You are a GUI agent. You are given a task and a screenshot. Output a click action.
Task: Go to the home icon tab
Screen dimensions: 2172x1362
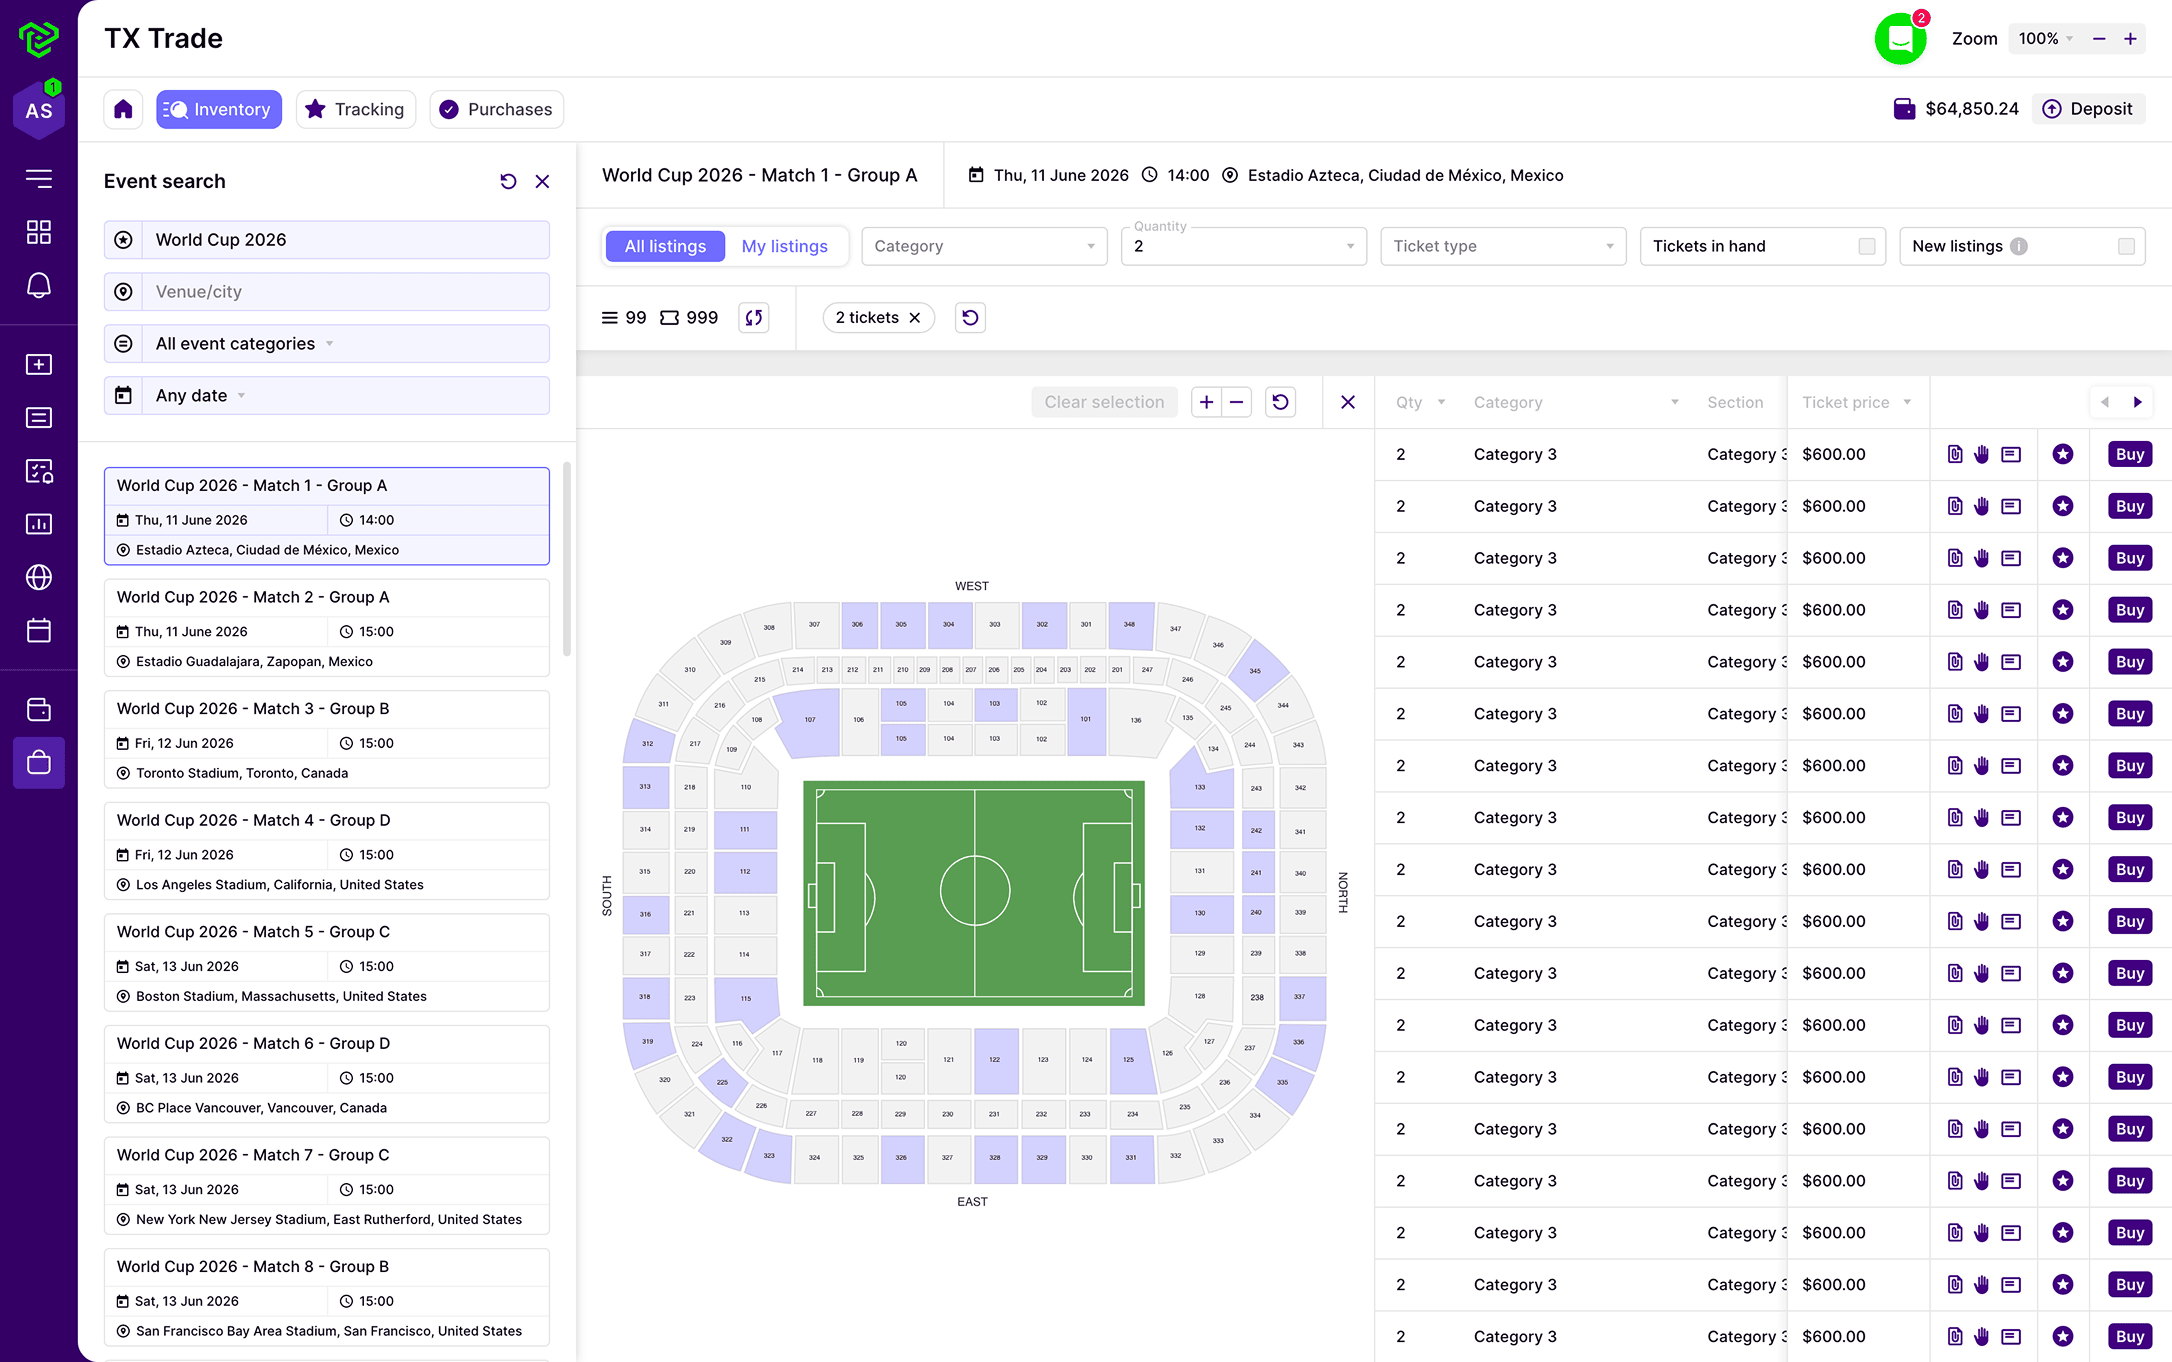[x=123, y=109]
